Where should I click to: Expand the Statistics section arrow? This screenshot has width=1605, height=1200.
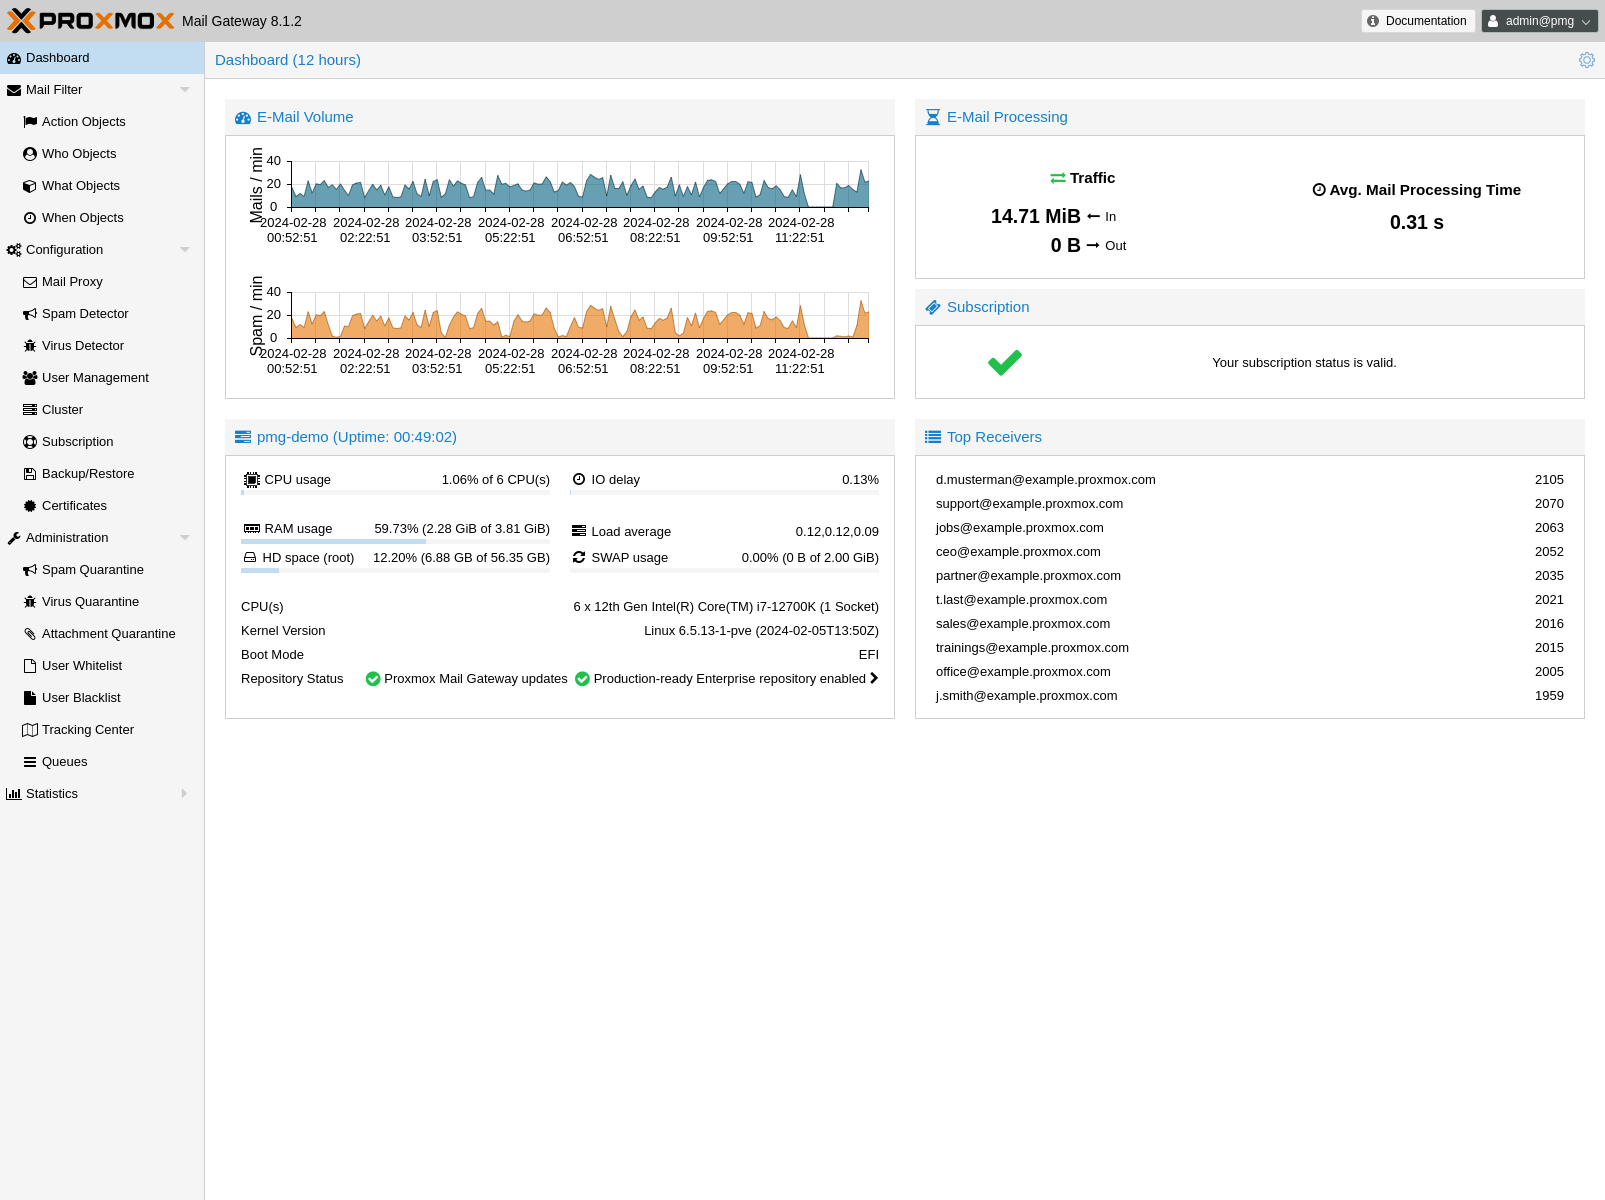[184, 794]
